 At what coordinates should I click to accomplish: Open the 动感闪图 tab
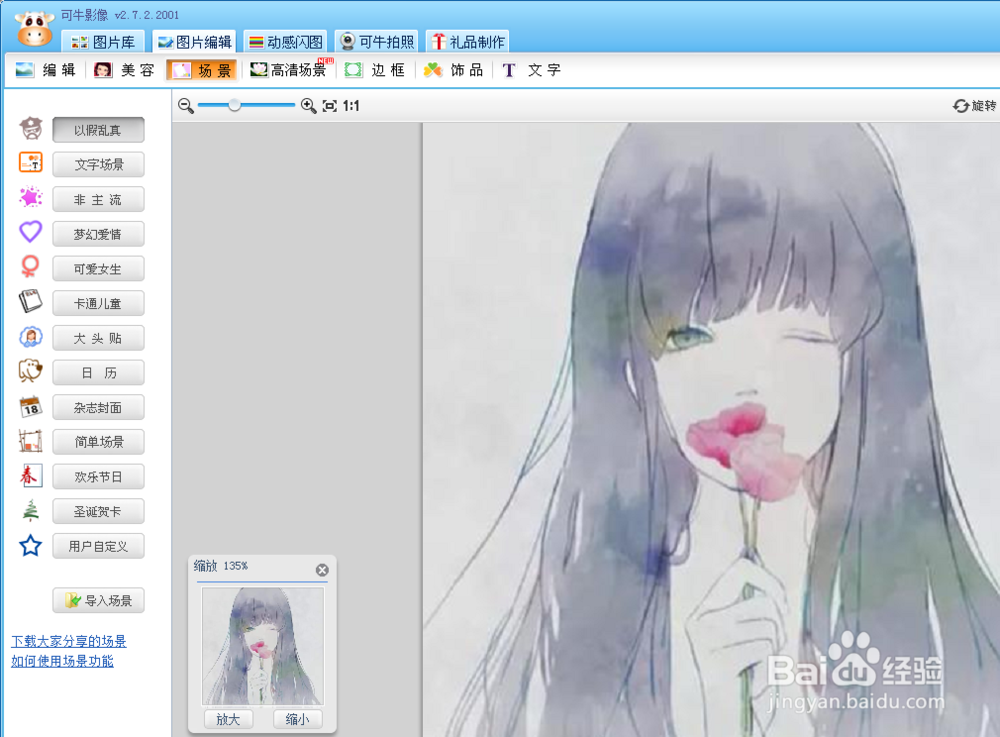pyautogui.click(x=286, y=42)
